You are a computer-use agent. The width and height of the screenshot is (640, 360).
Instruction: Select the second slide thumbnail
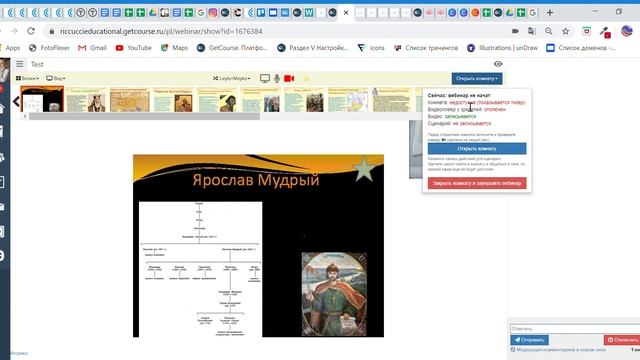coord(86,99)
